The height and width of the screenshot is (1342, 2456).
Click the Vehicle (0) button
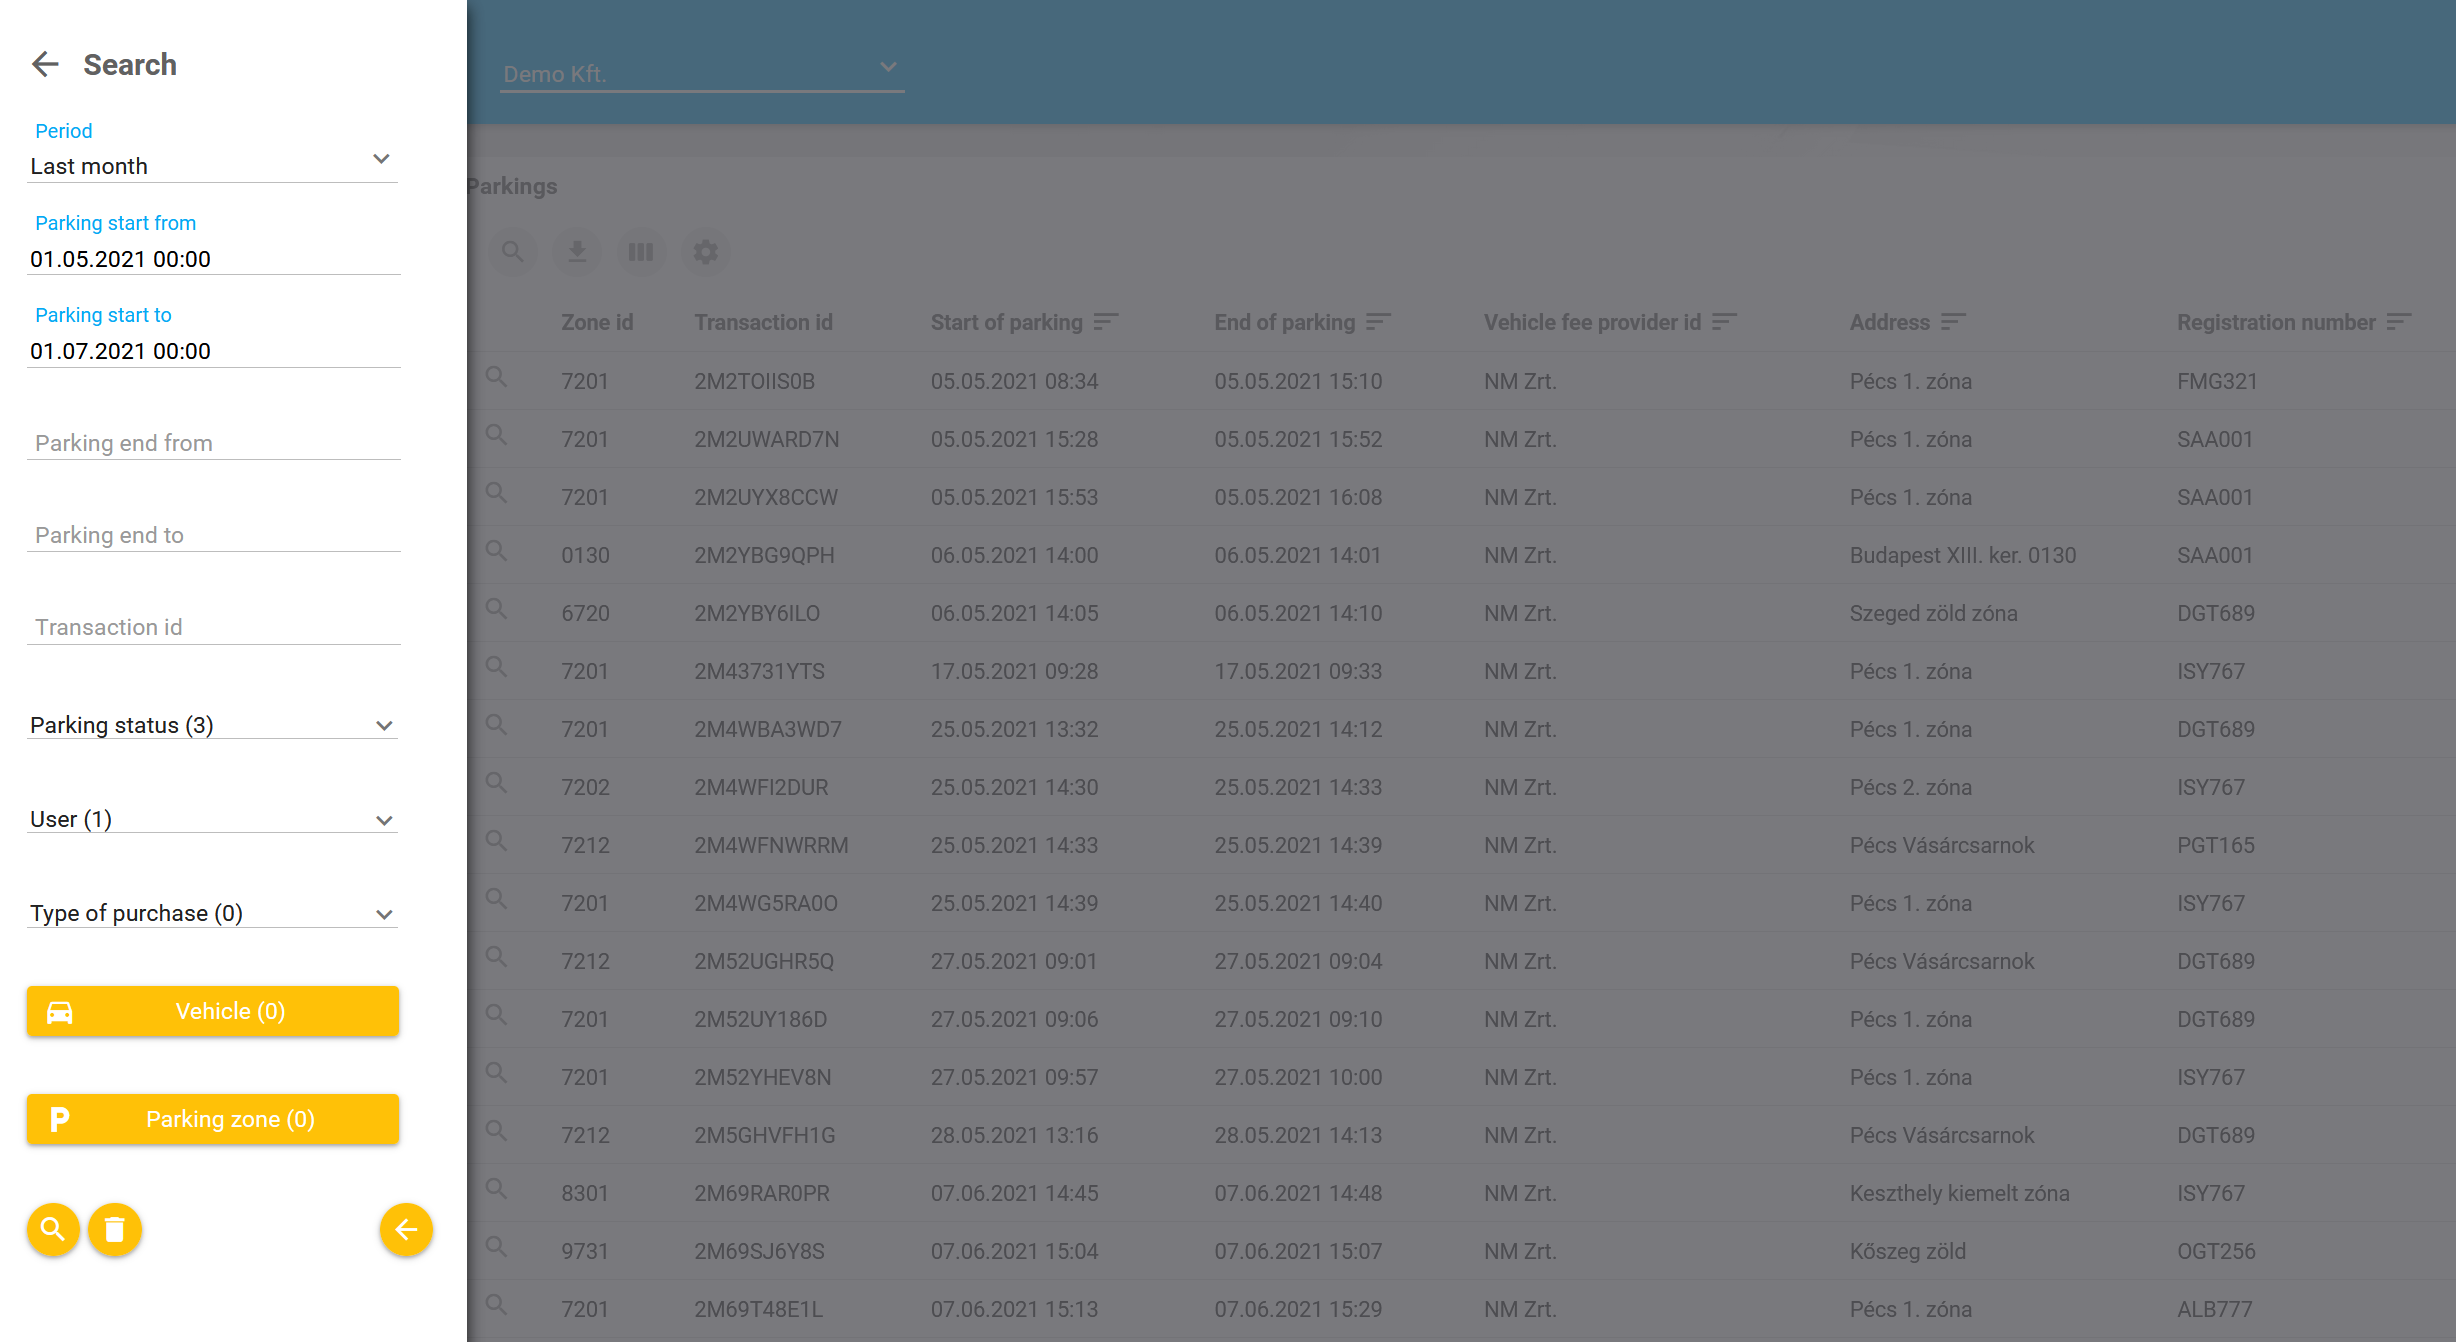[213, 1011]
